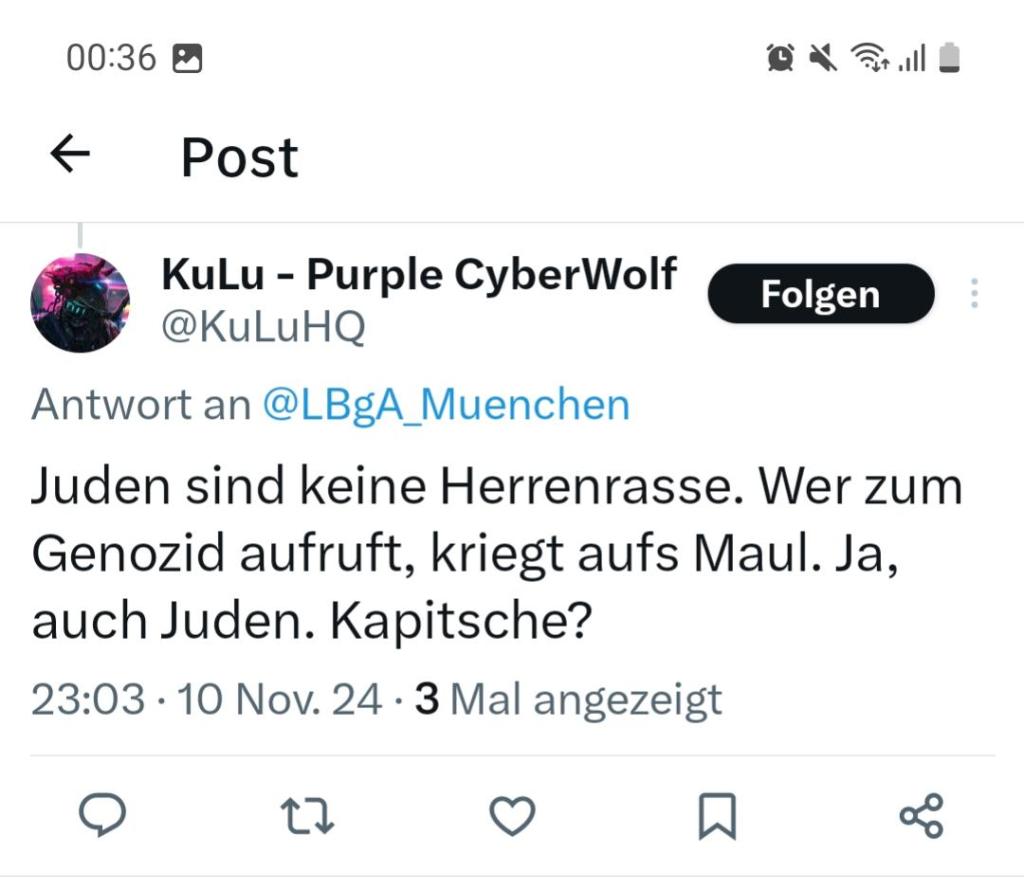Open the @LBgA_Muenchen mention link

pyautogui.click(x=446, y=405)
